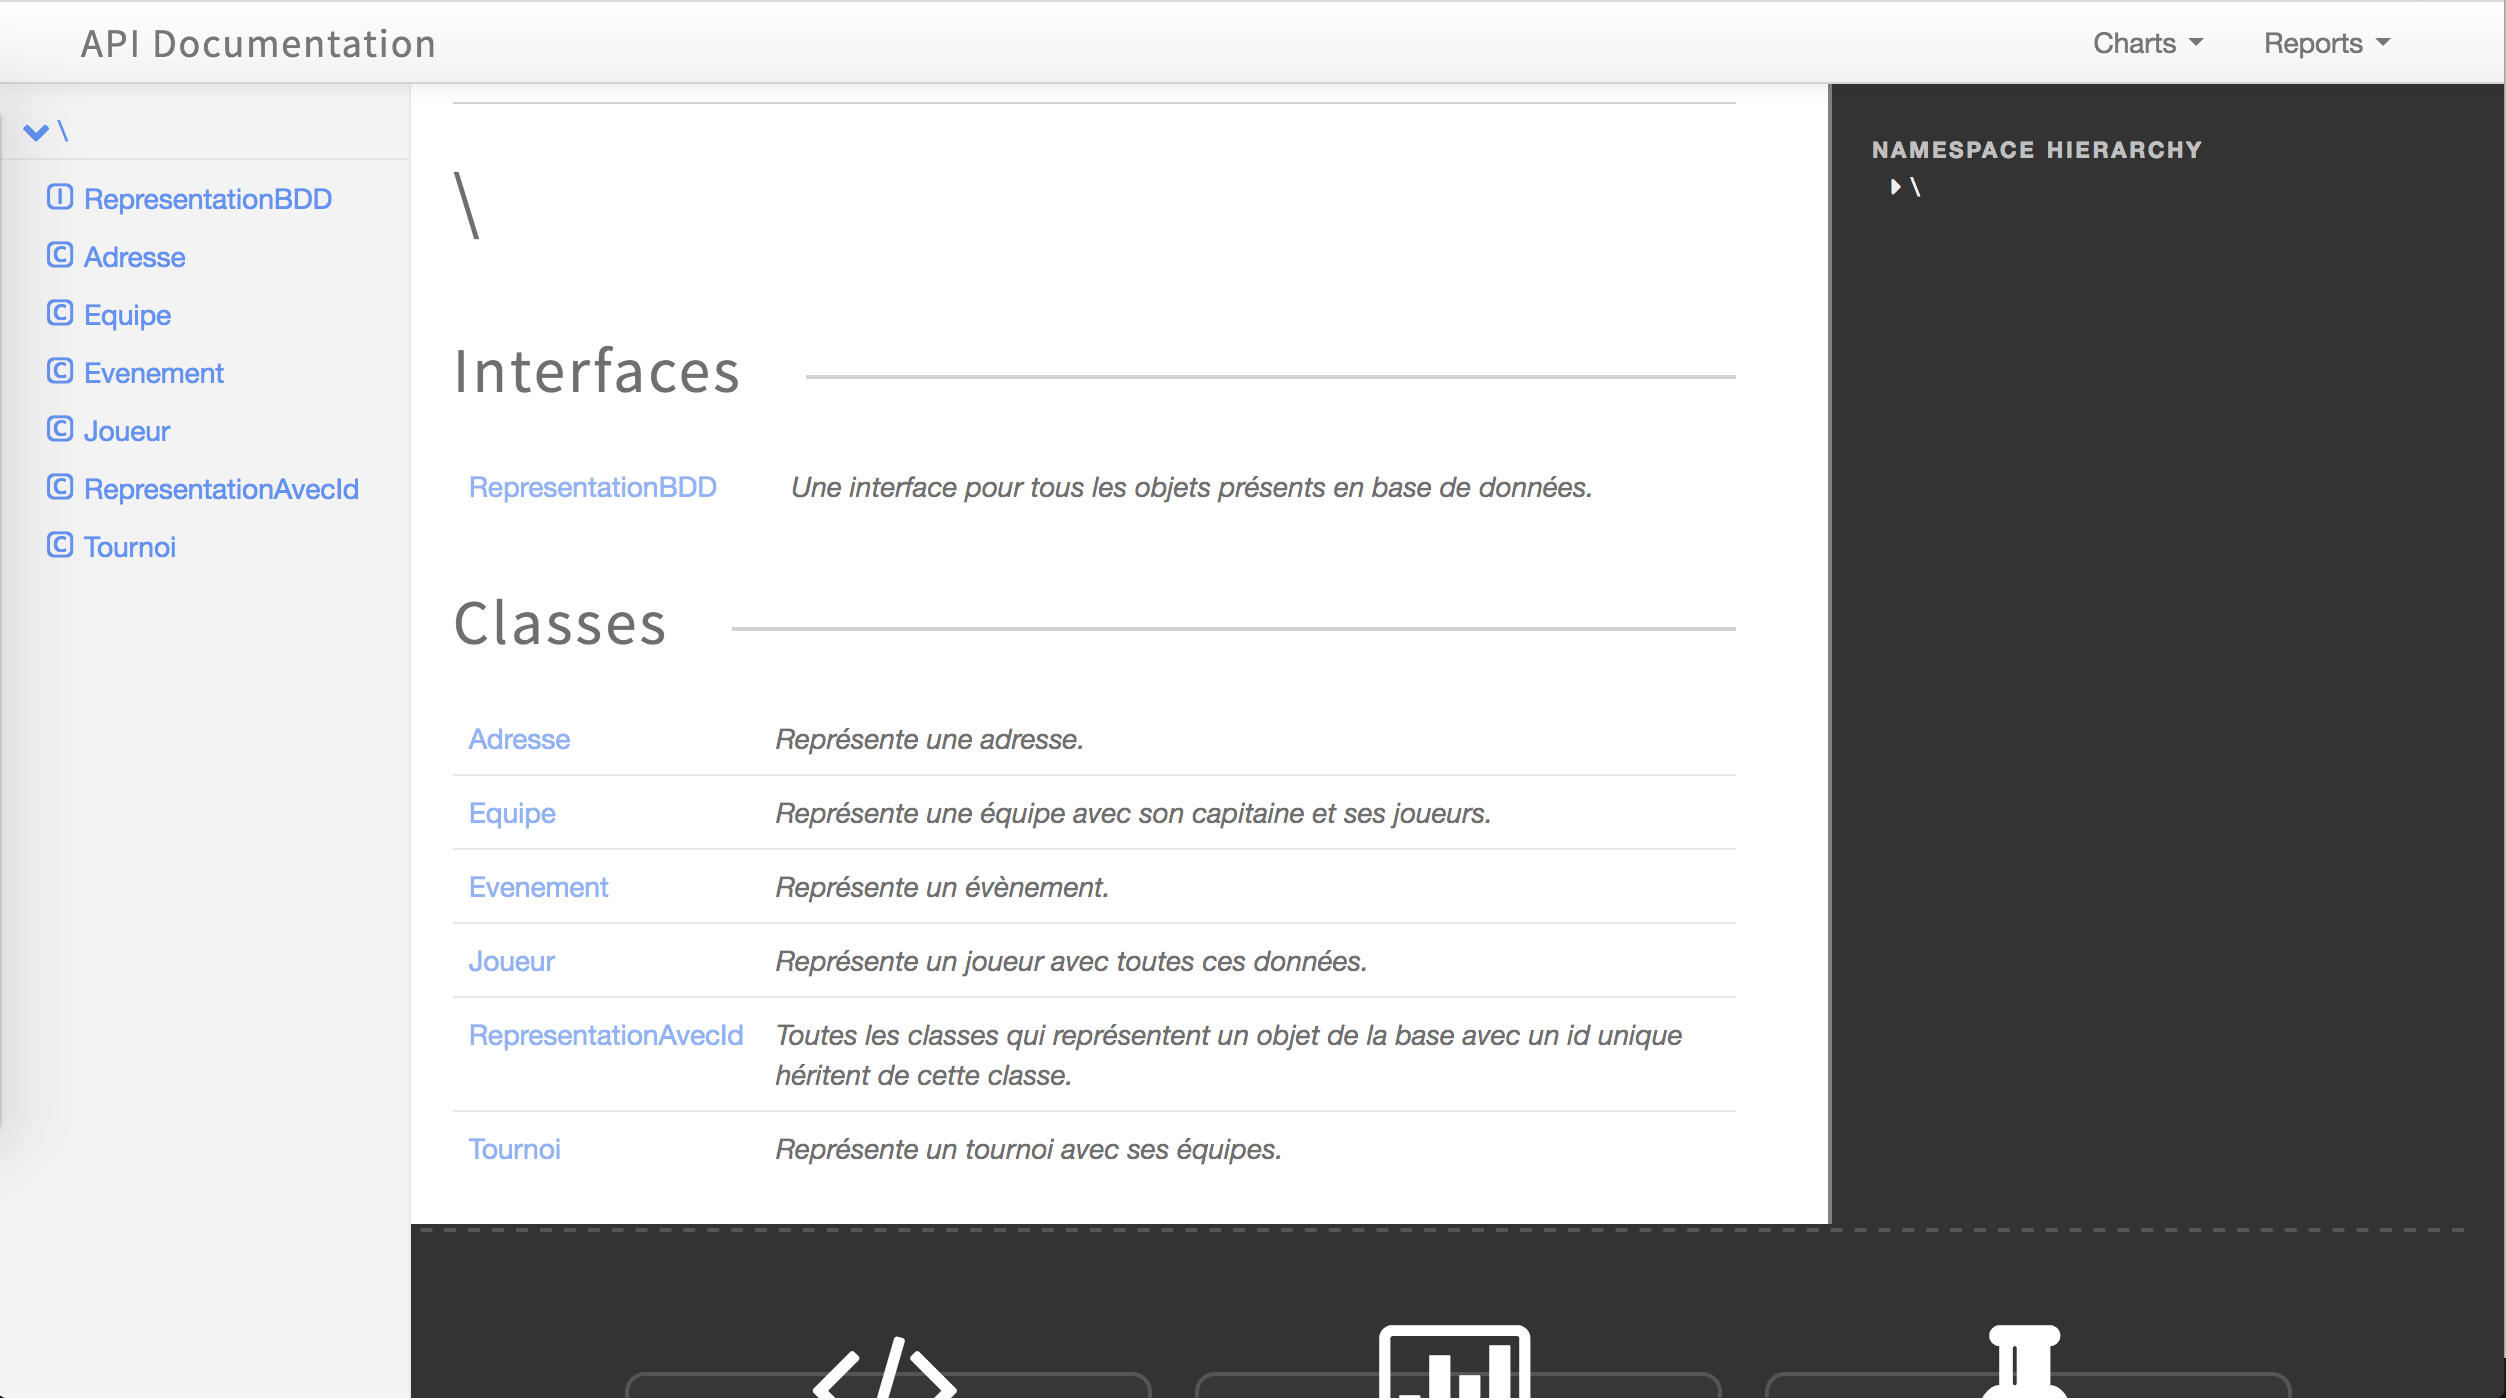Click the class icon next to Tournoi
The width and height of the screenshot is (2506, 1400).
[60, 545]
